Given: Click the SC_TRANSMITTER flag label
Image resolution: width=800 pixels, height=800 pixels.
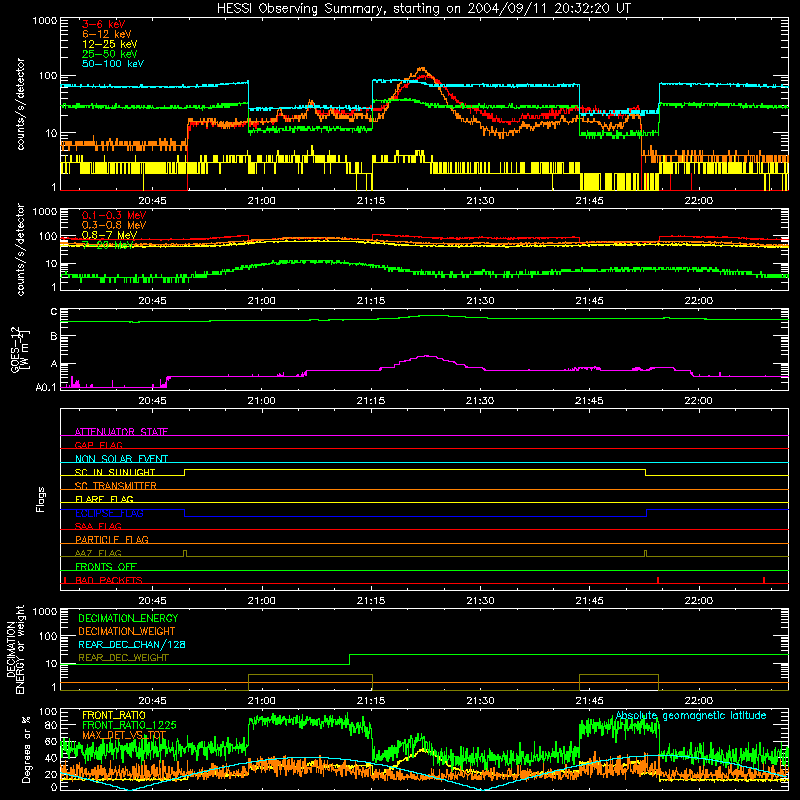Looking at the screenshot, I should pyautogui.click(x=115, y=485).
